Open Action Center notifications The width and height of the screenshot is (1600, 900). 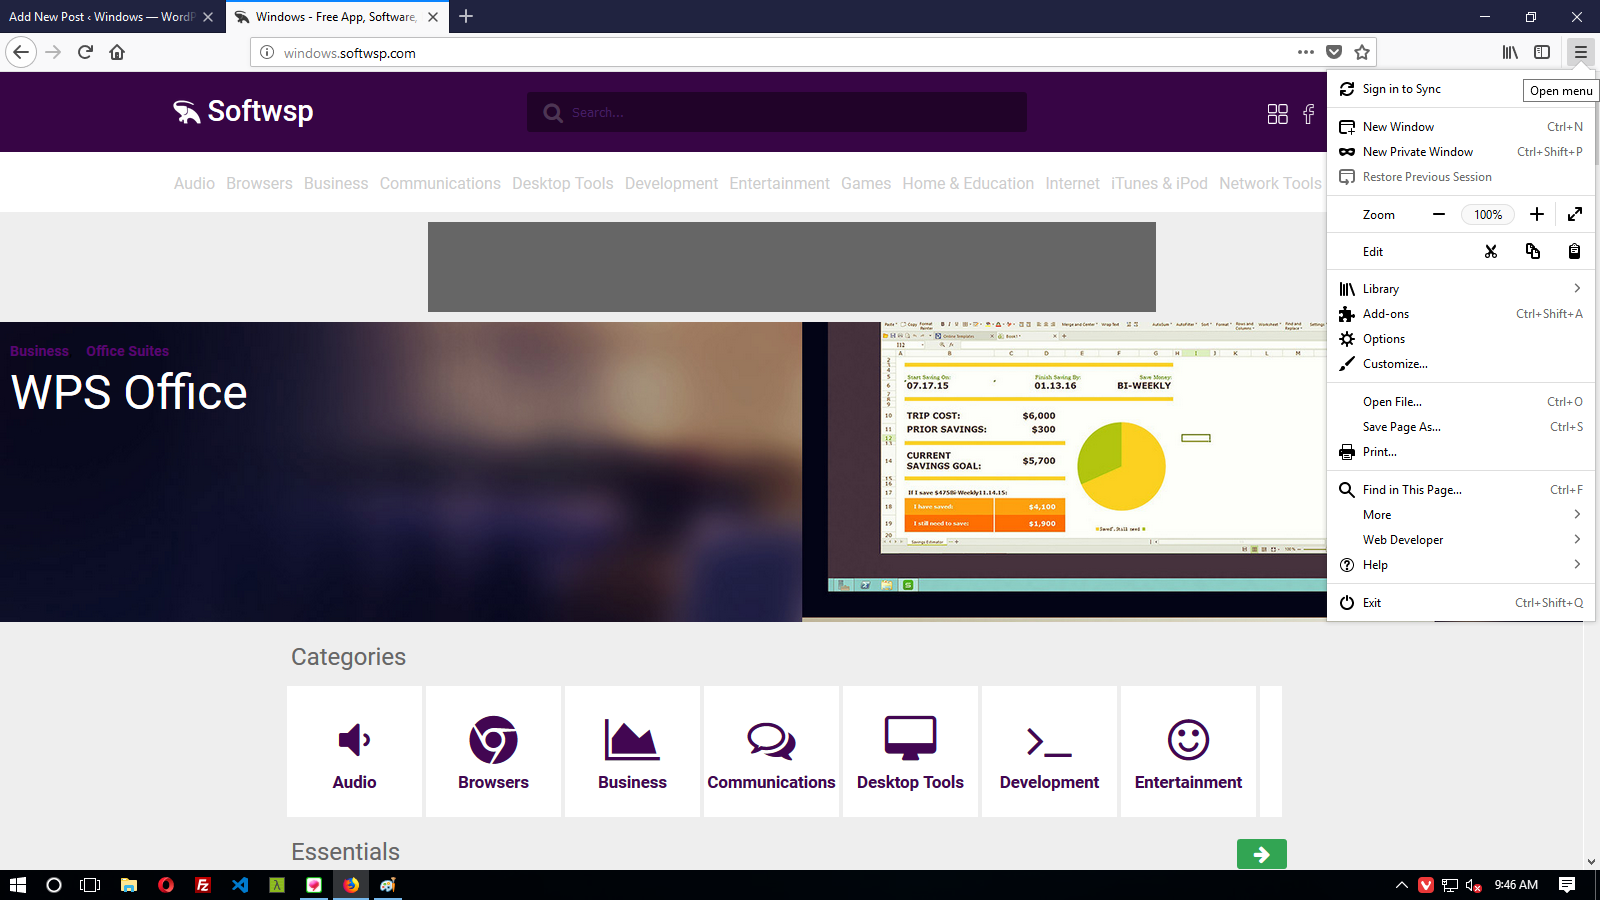coord(1567,885)
